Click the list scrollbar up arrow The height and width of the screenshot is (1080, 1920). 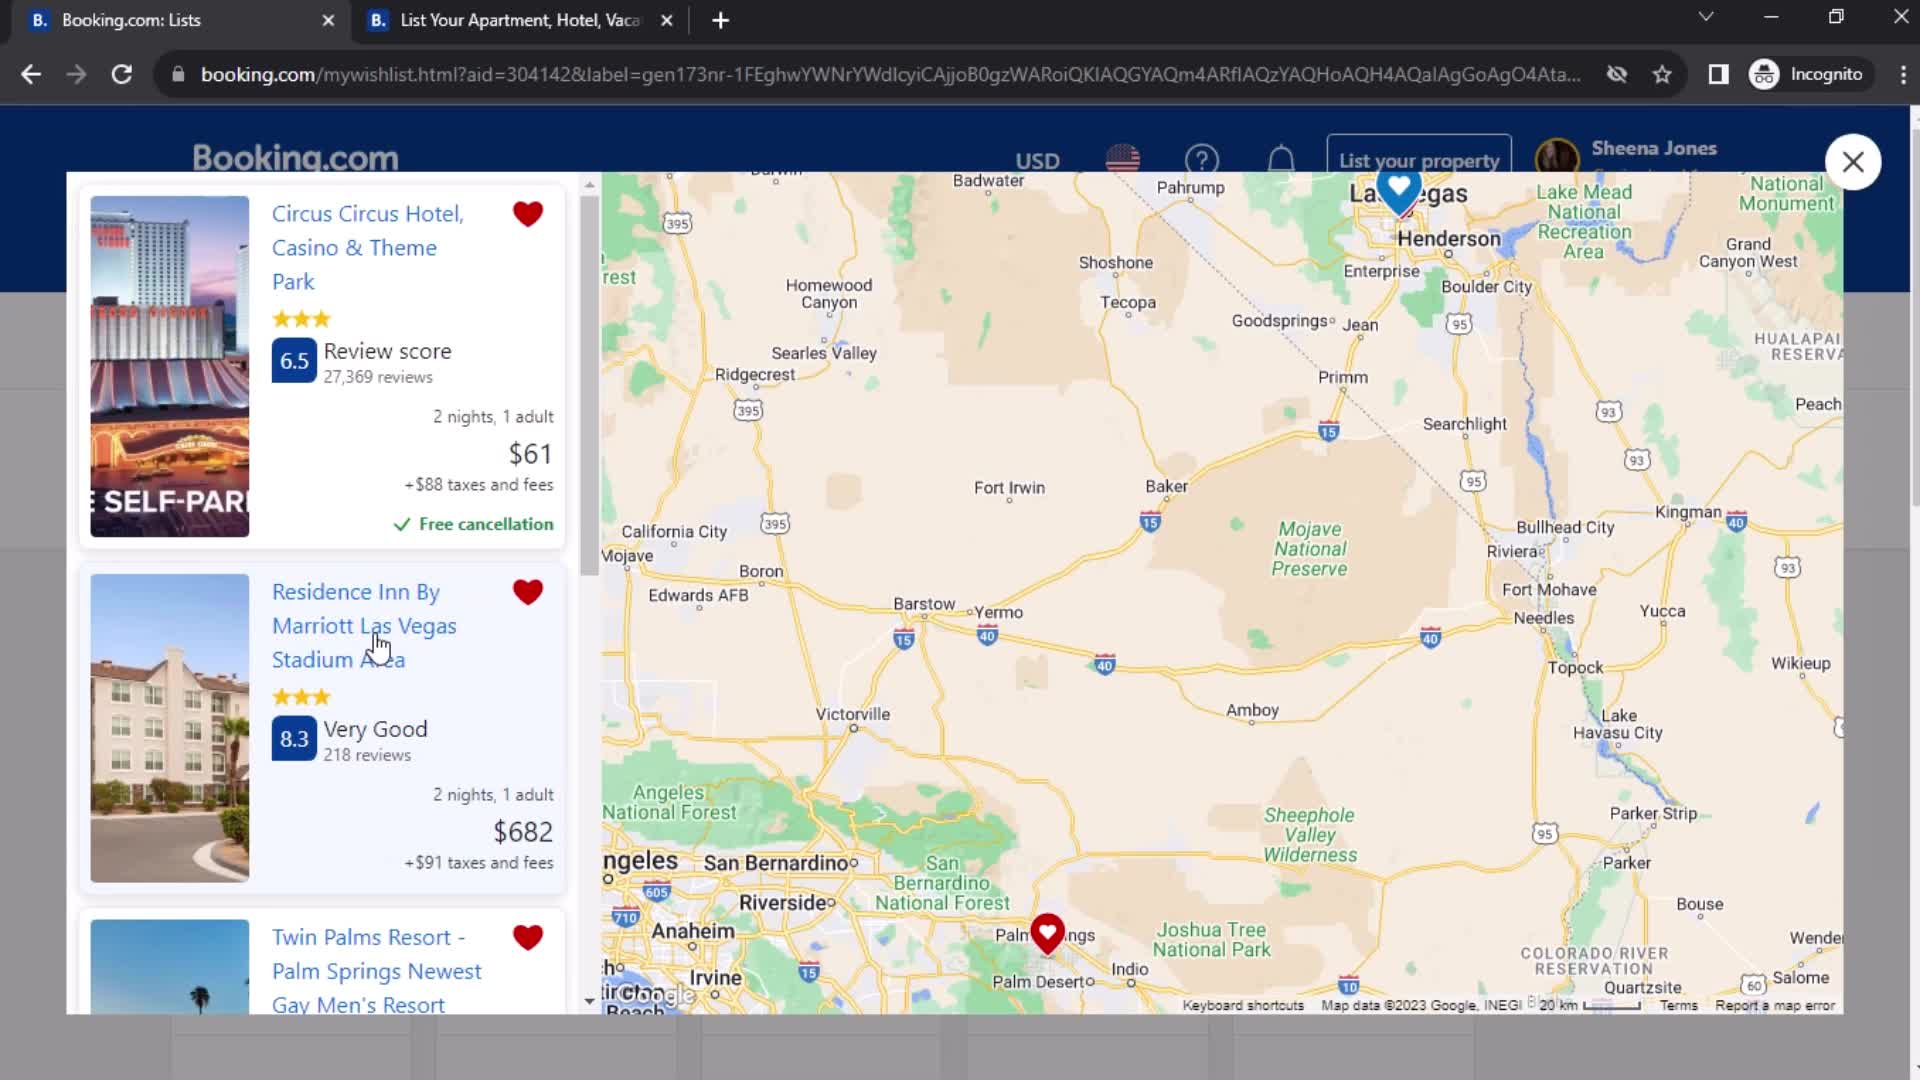(589, 185)
